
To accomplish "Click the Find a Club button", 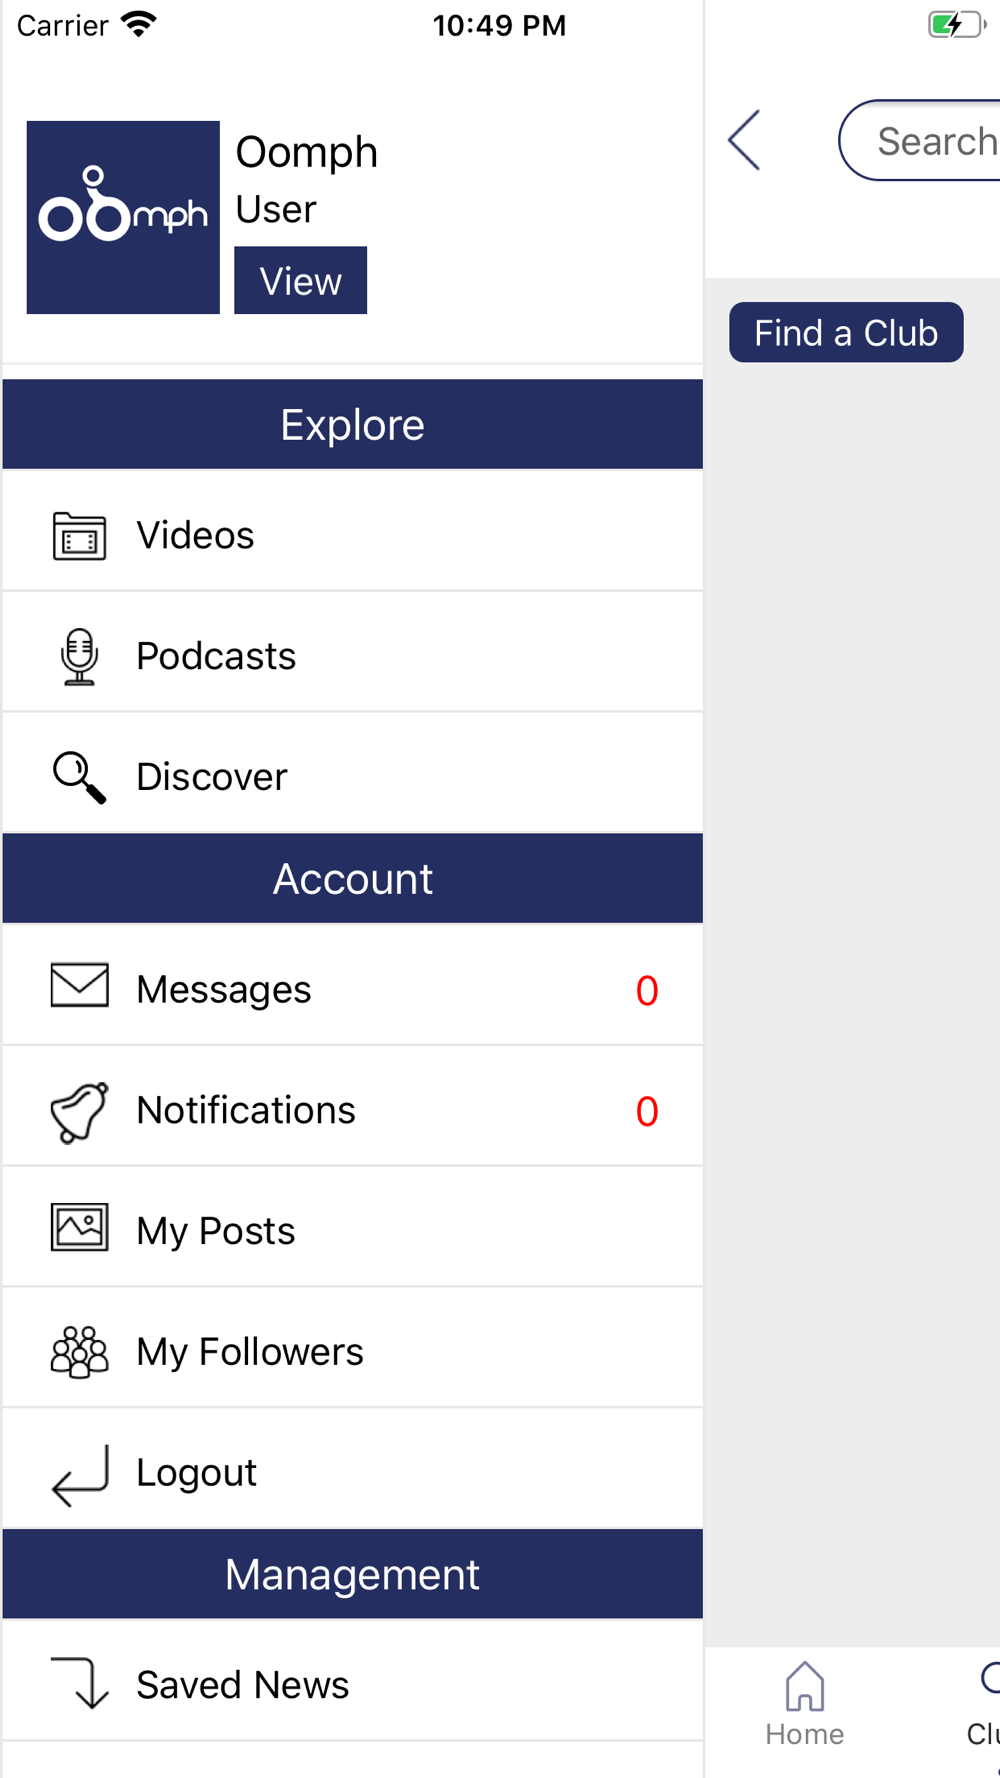I will 846,333.
